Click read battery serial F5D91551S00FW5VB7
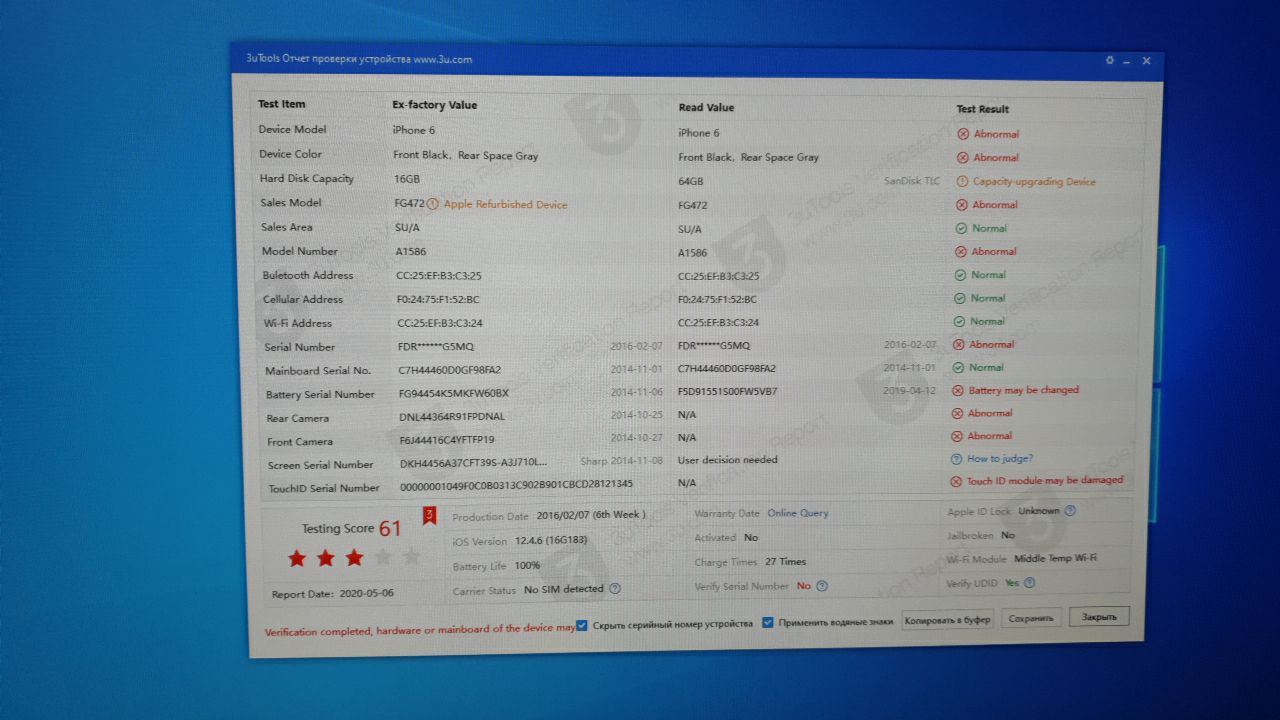The height and width of the screenshot is (720, 1280). (x=727, y=392)
